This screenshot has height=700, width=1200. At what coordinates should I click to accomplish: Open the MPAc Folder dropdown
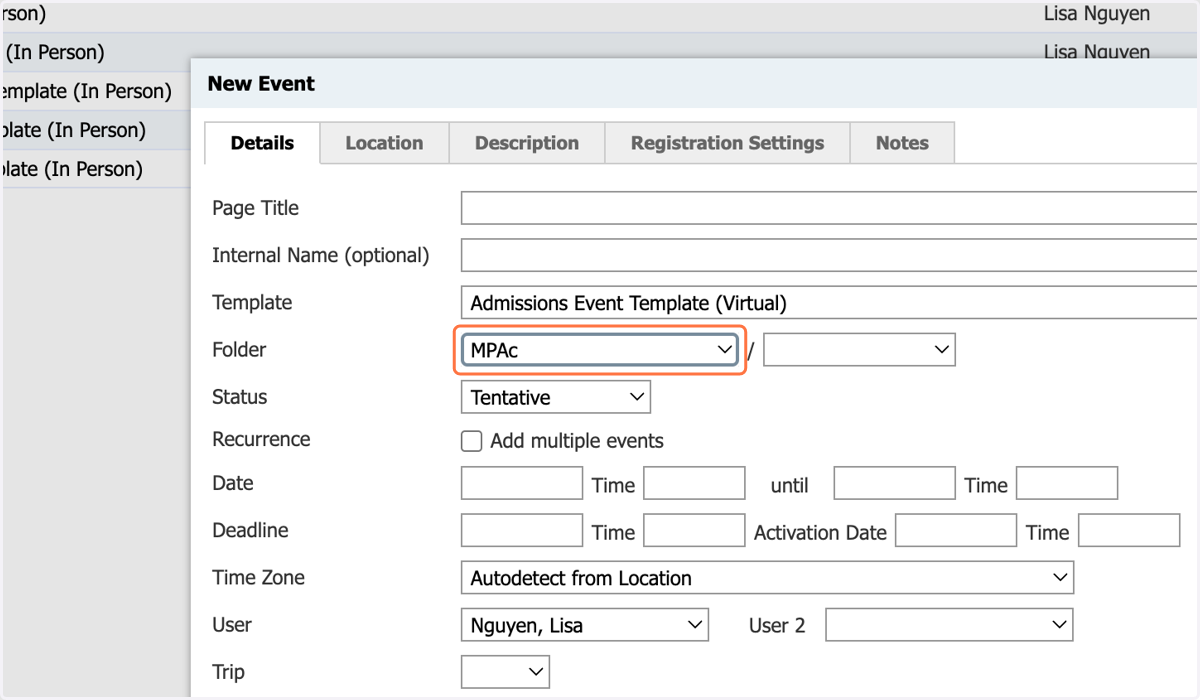pyautogui.click(x=600, y=350)
